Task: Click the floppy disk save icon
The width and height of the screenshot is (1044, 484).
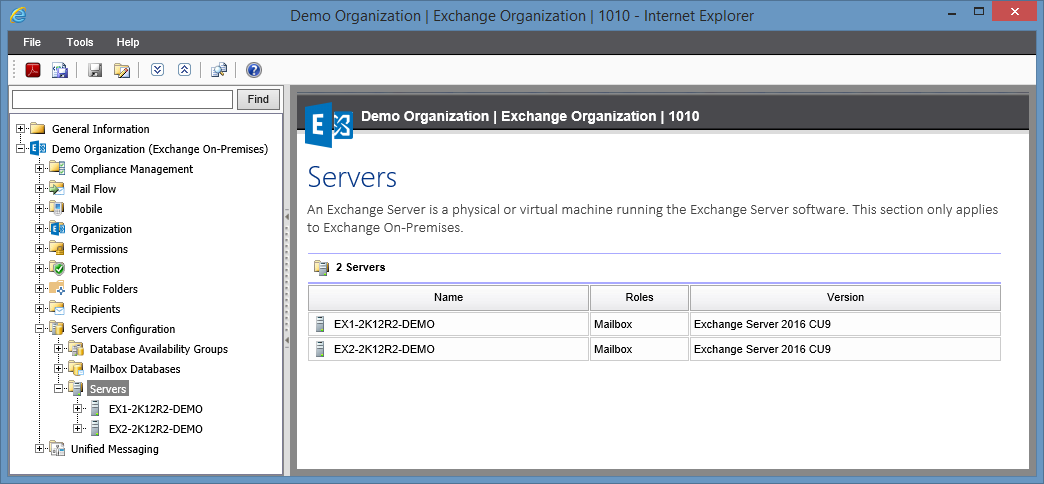Action: tap(95, 70)
